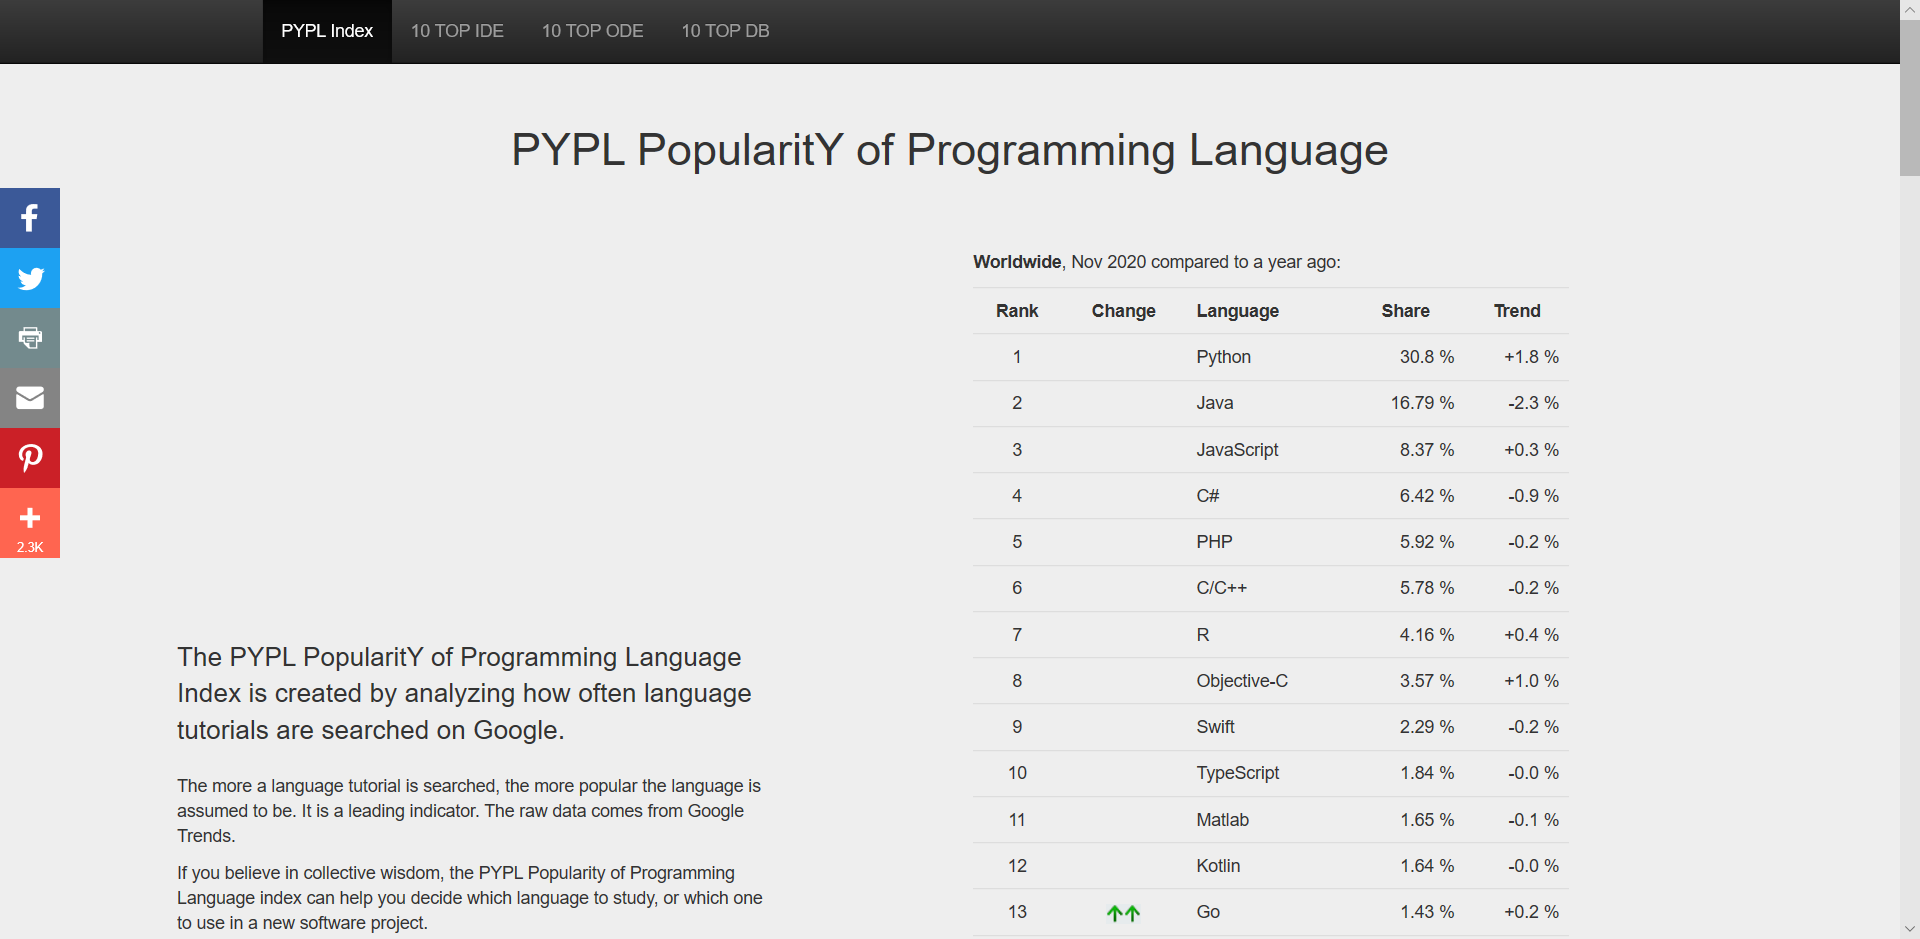This screenshot has width=1920, height=939.
Task: Click Objective-C's +1.0 % trend value
Action: (x=1531, y=681)
